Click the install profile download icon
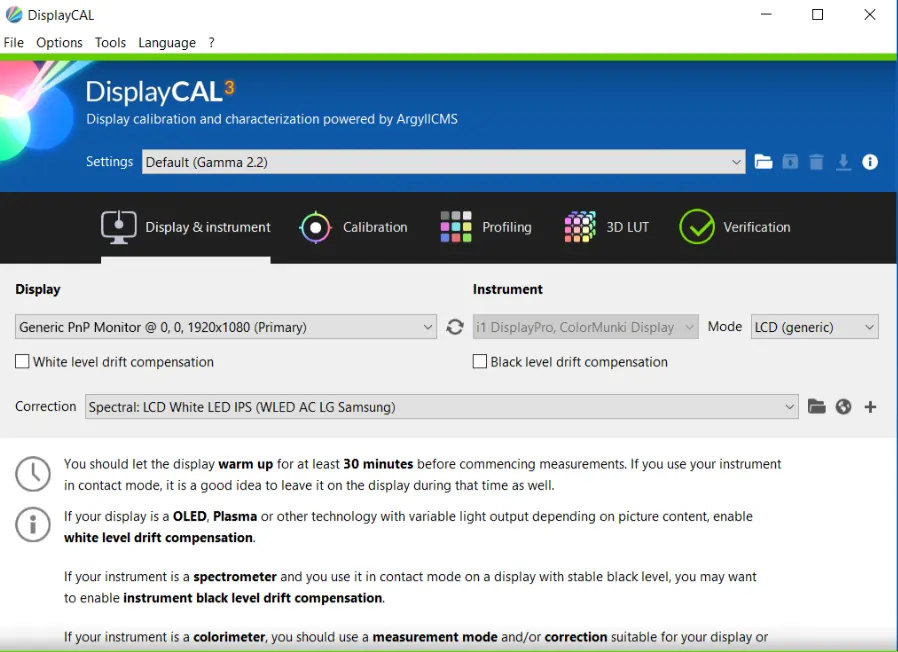This screenshot has height=652, width=898. pyautogui.click(x=843, y=162)
